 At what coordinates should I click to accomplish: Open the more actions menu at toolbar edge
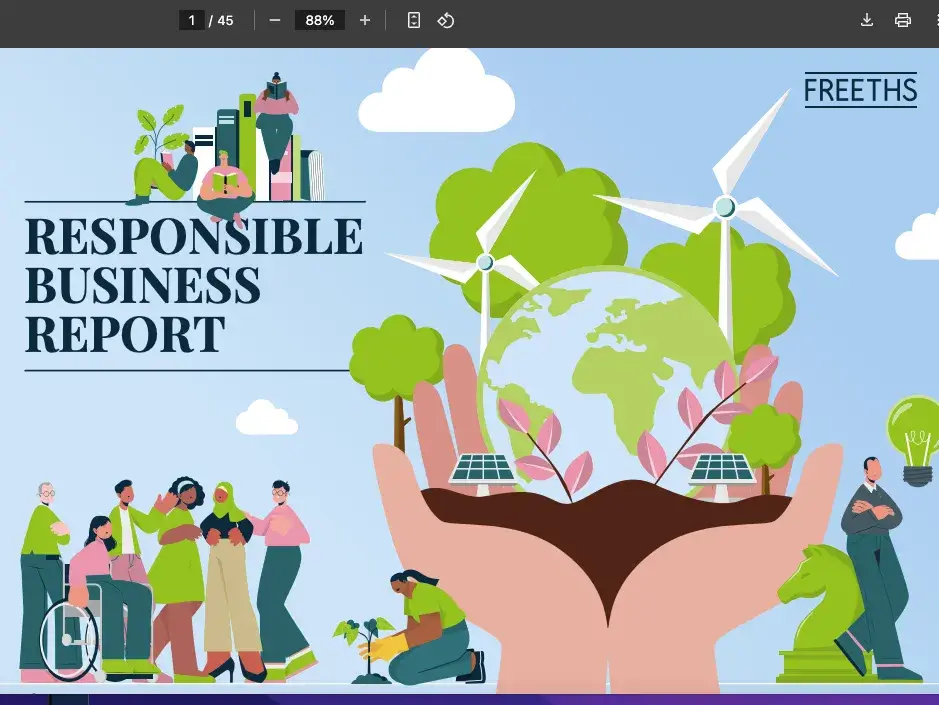click(x=934, y=20)
